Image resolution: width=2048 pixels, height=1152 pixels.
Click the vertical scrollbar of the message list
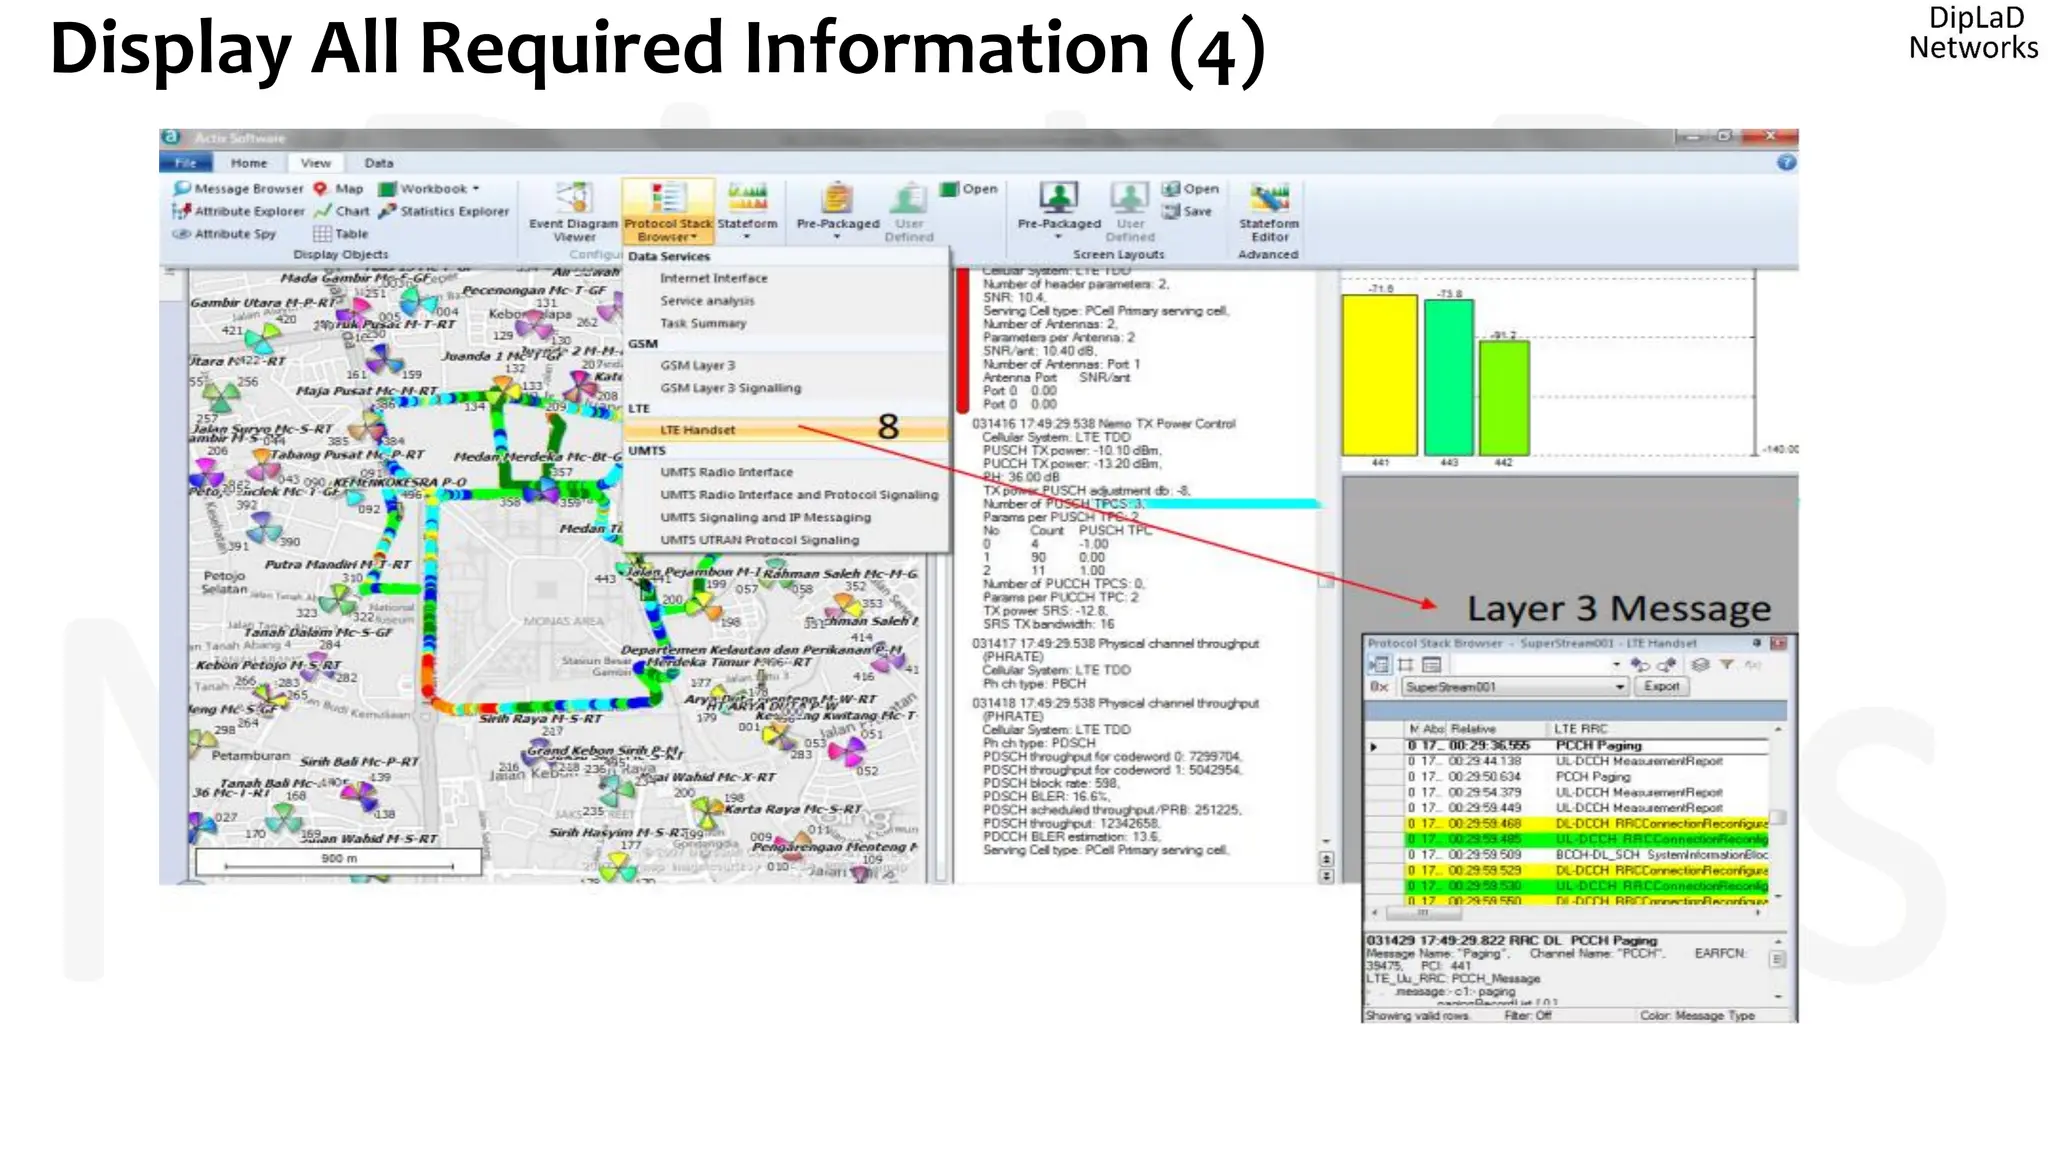coord(1778,816)
